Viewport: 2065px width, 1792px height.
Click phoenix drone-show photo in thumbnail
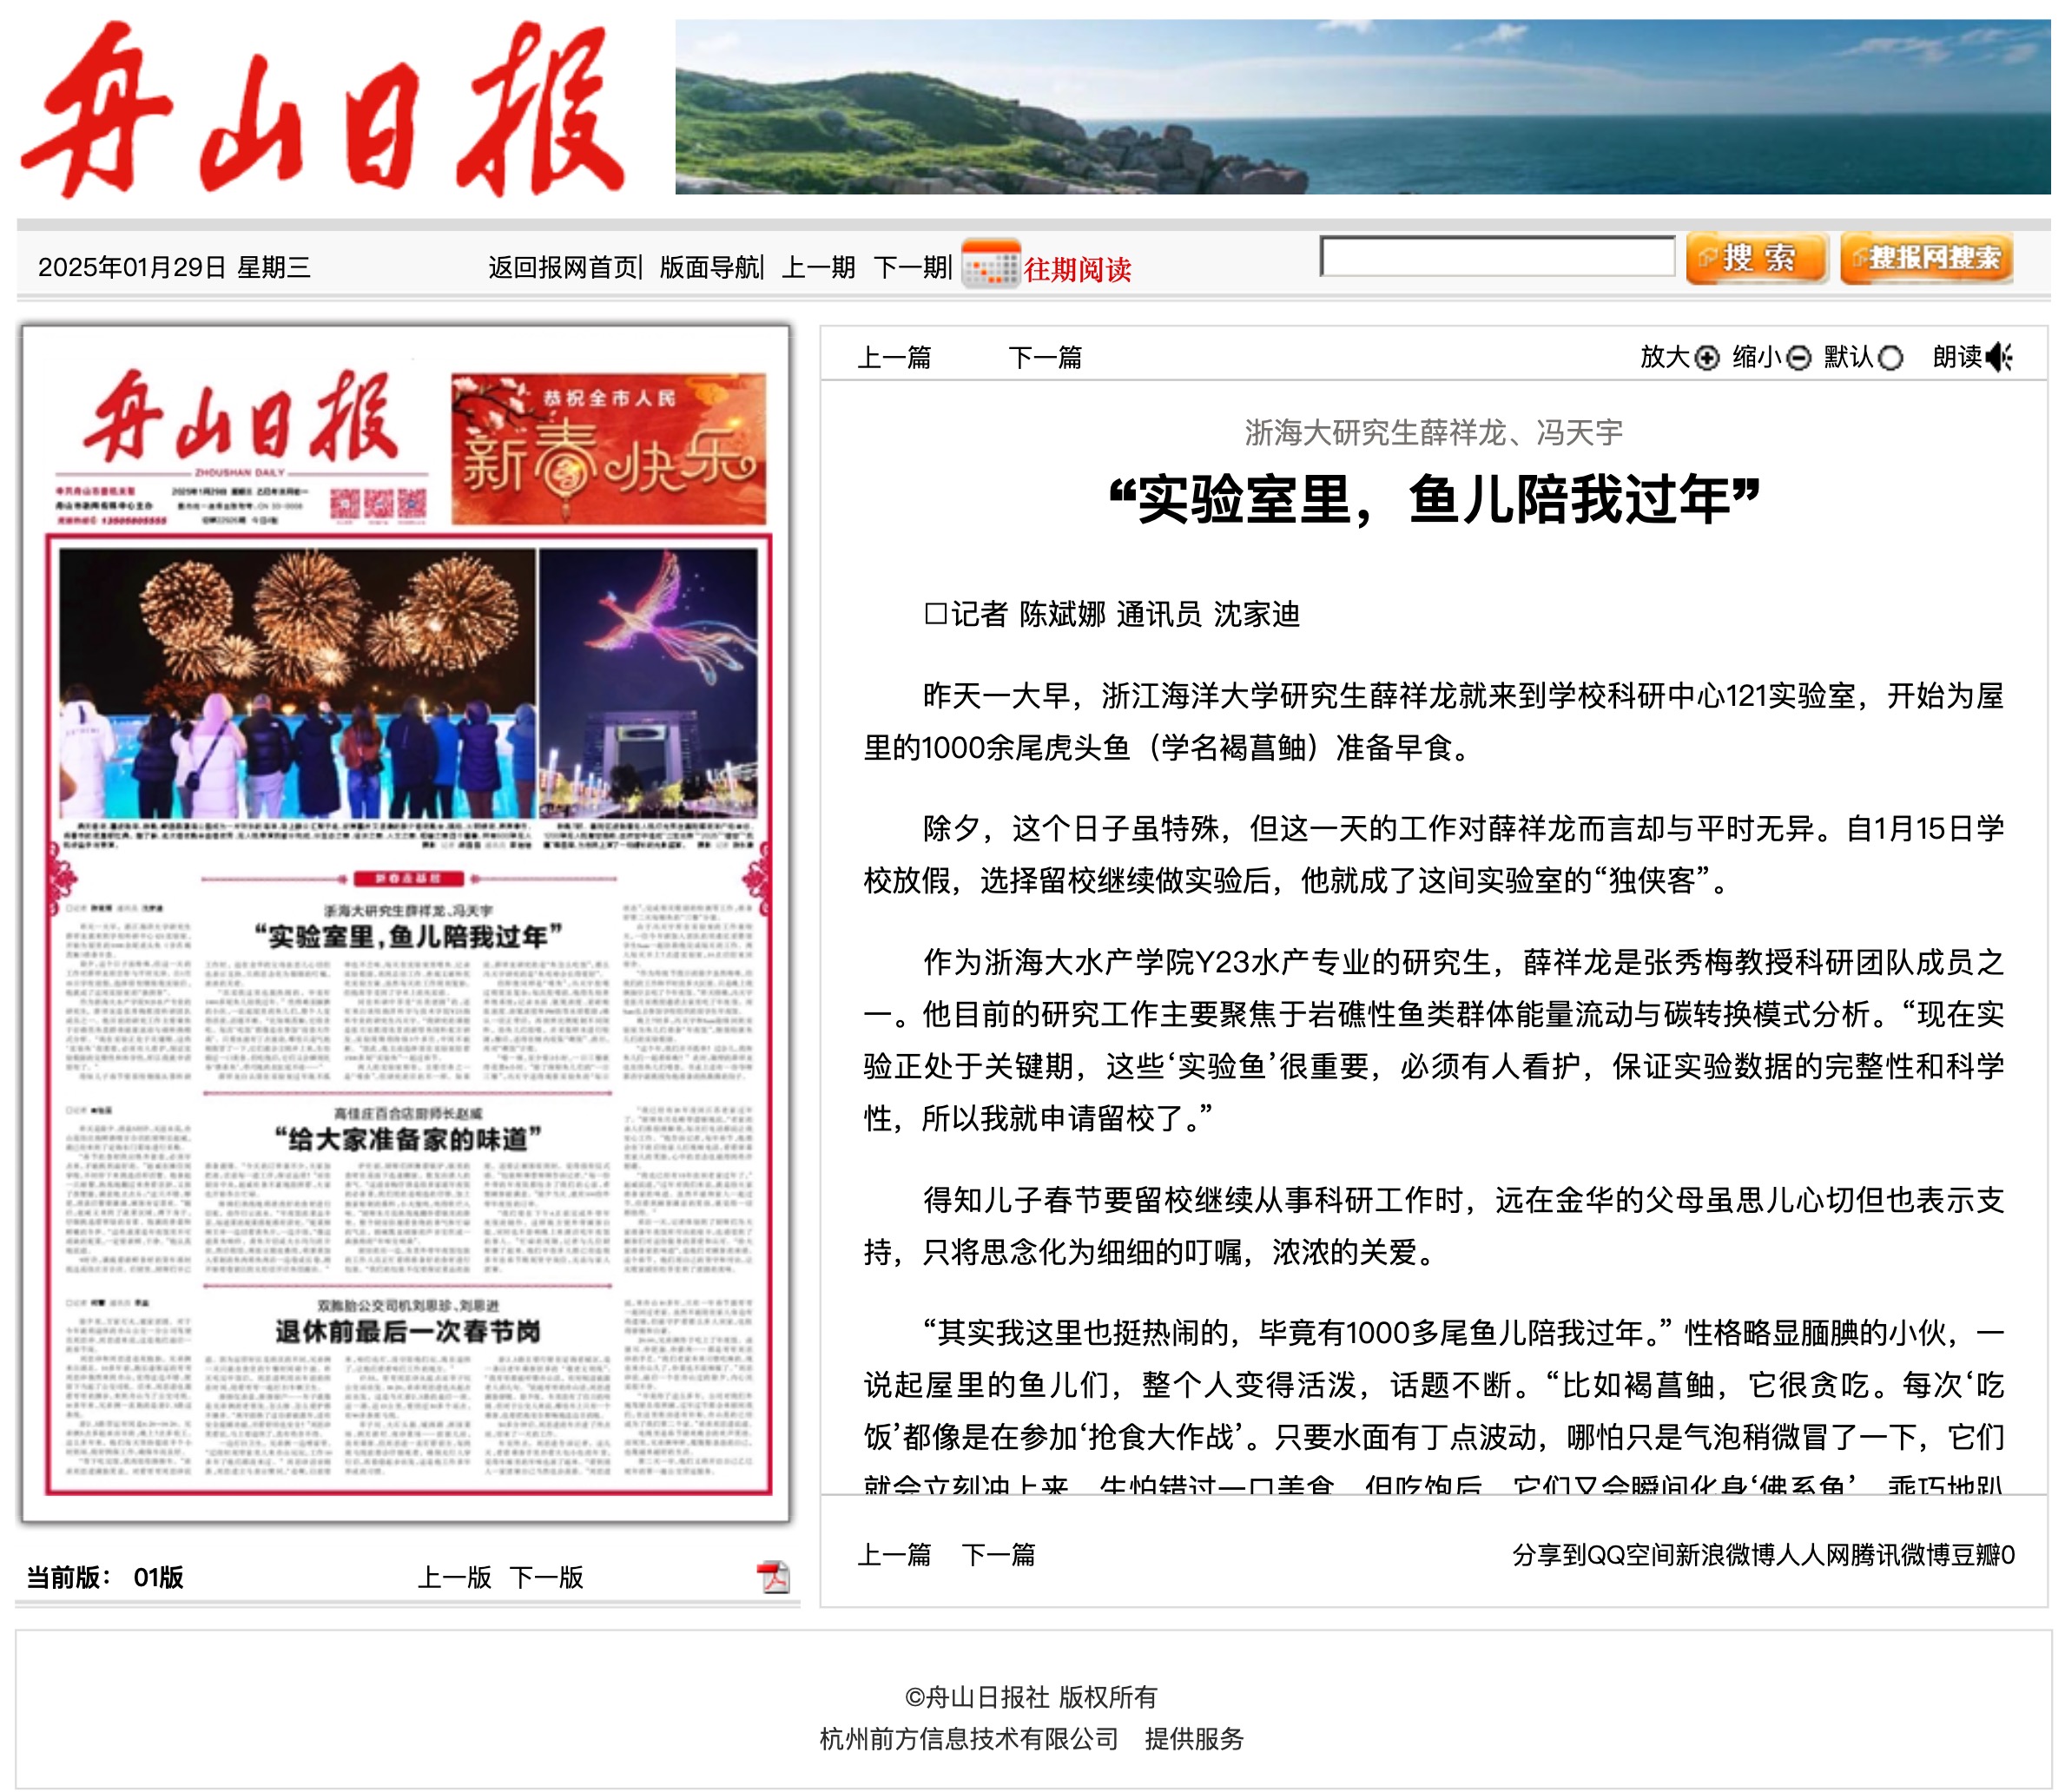[x=648, y=683]
